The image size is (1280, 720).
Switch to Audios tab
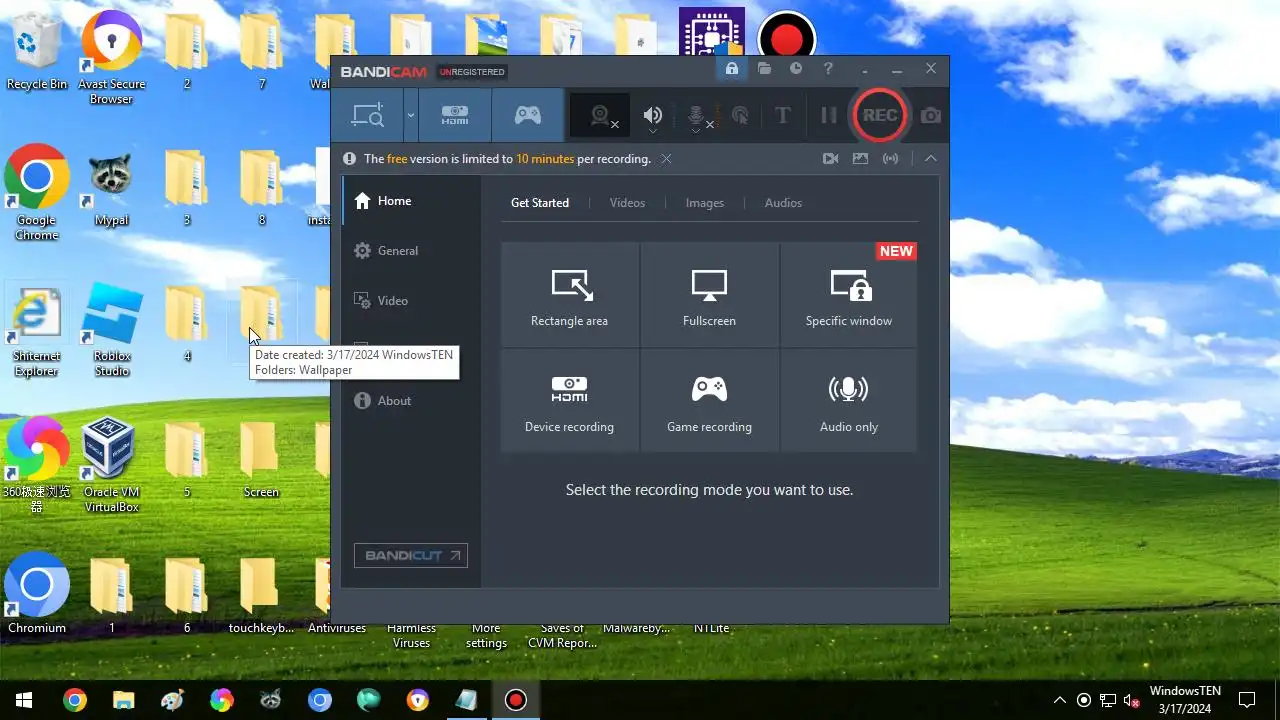coord(783,203)
